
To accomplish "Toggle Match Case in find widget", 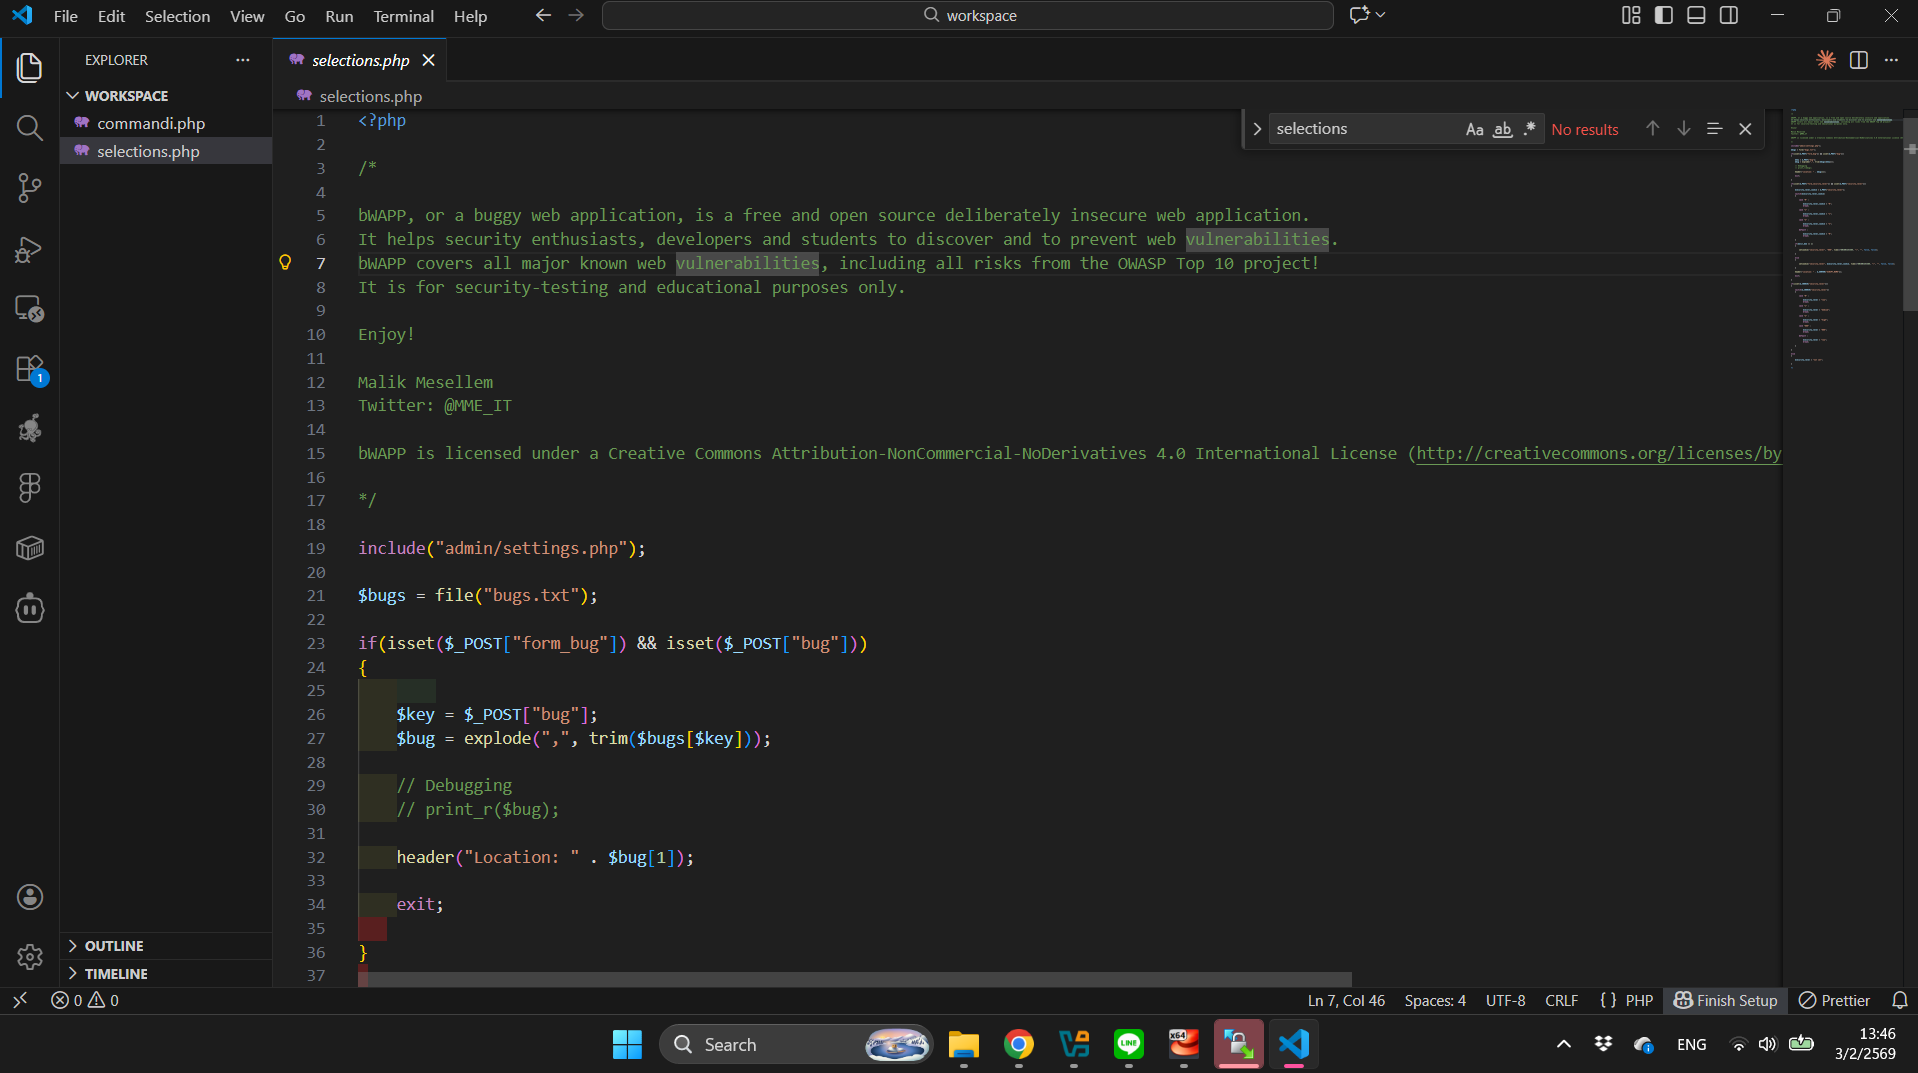I will (1474, 129).
